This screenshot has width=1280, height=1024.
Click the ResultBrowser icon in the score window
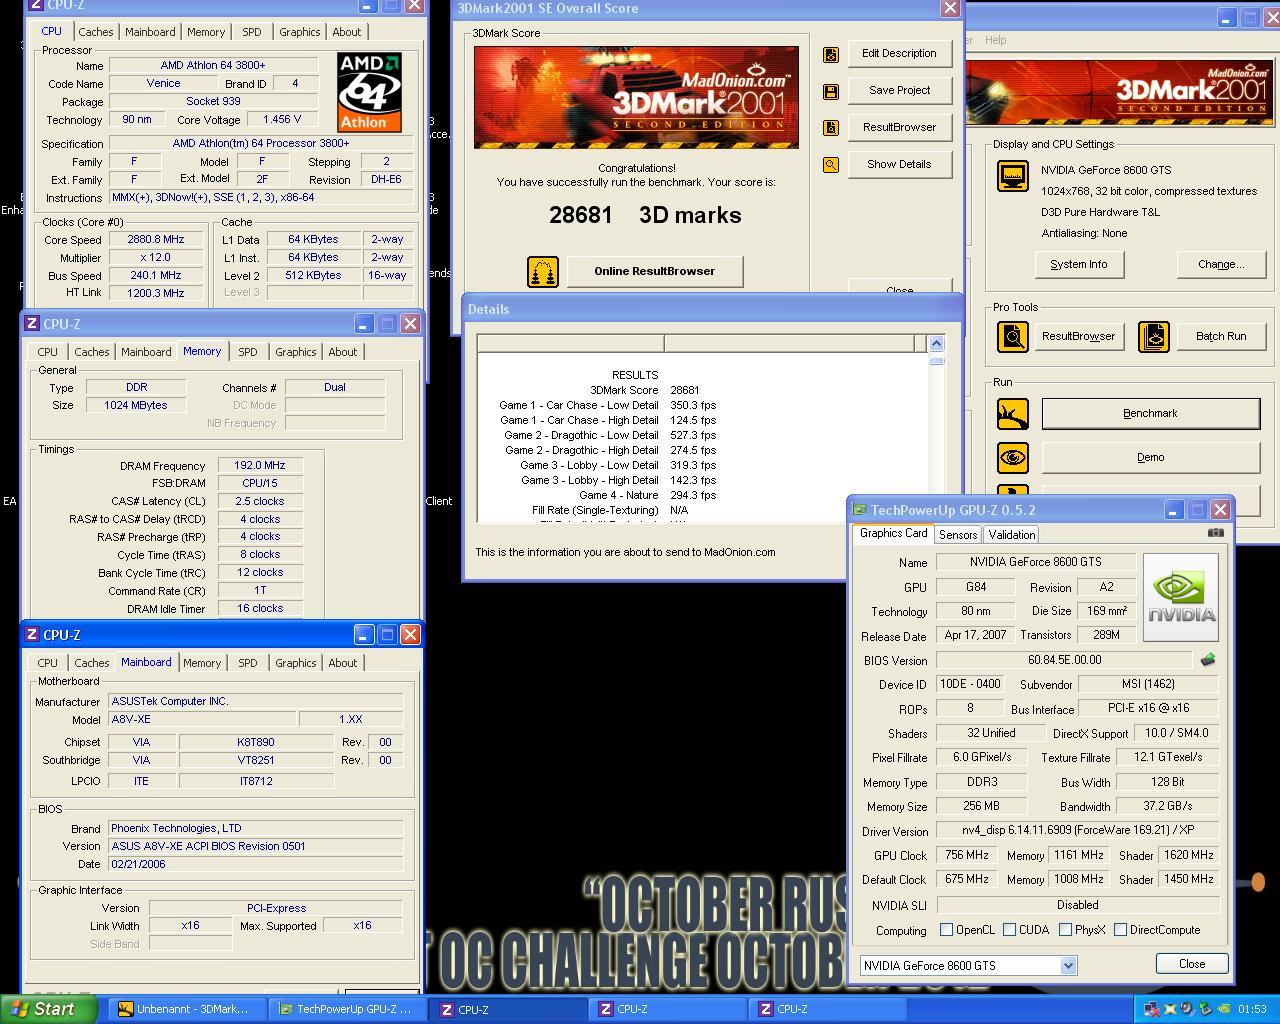point(830,128)
